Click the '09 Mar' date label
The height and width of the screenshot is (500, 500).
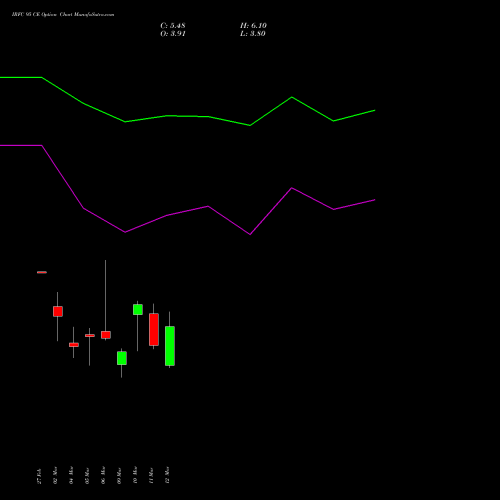[119, 476]
